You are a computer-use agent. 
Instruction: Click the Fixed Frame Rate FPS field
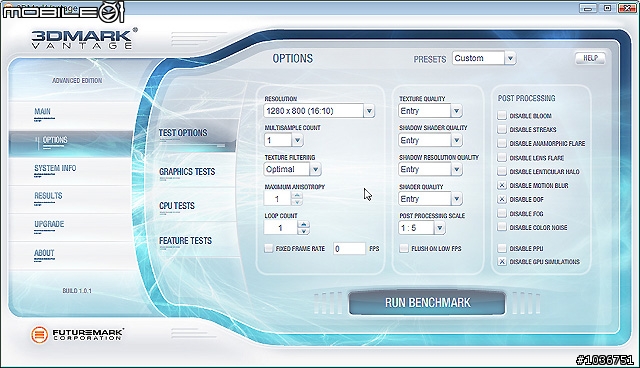pos(349,248)
